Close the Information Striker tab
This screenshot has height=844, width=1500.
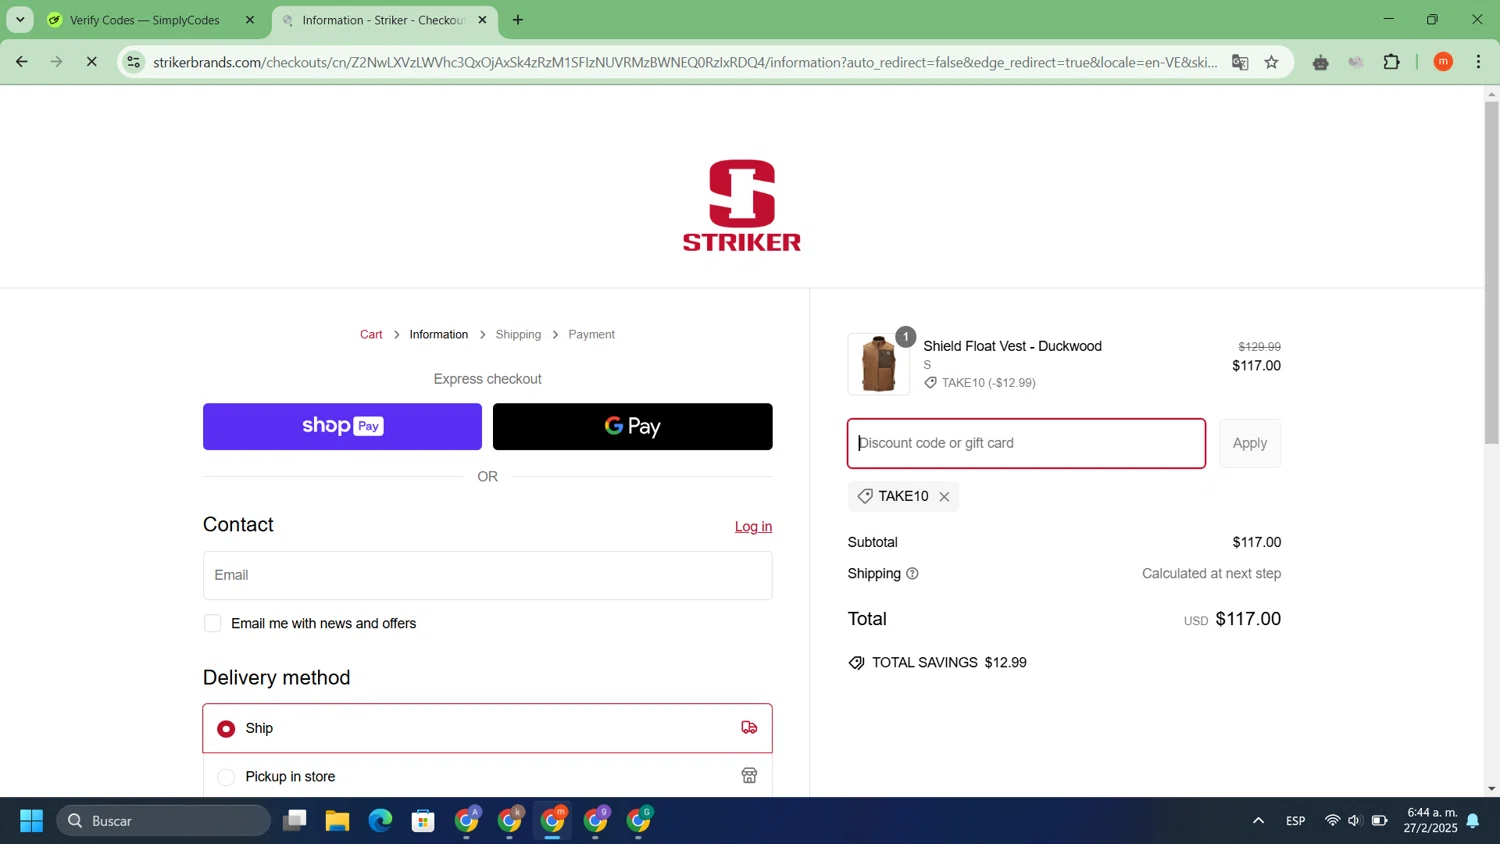point(482,20)
